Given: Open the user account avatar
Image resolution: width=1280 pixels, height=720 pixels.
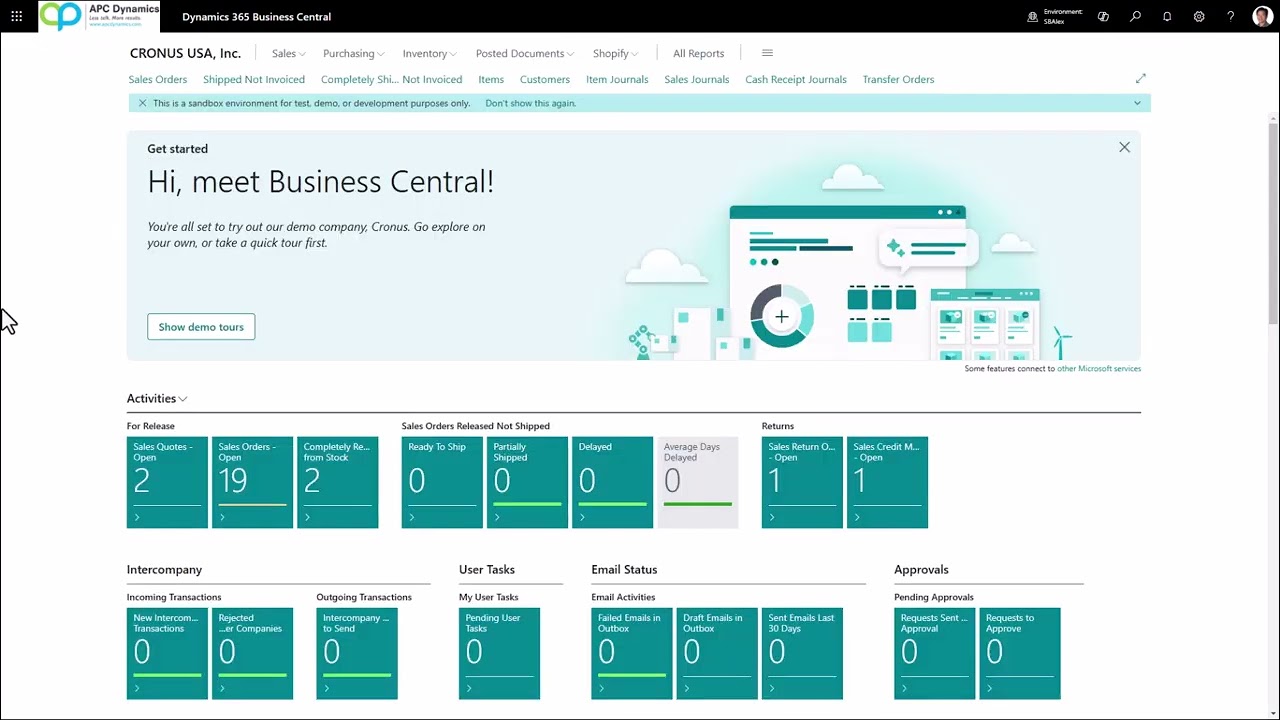Looking at the screenshot, I should 1262,16.
